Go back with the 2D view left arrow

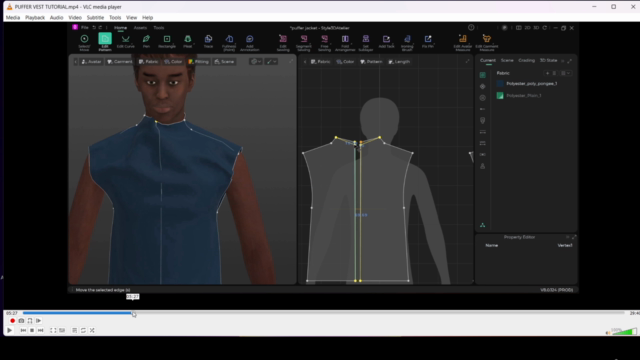[305, 62]
